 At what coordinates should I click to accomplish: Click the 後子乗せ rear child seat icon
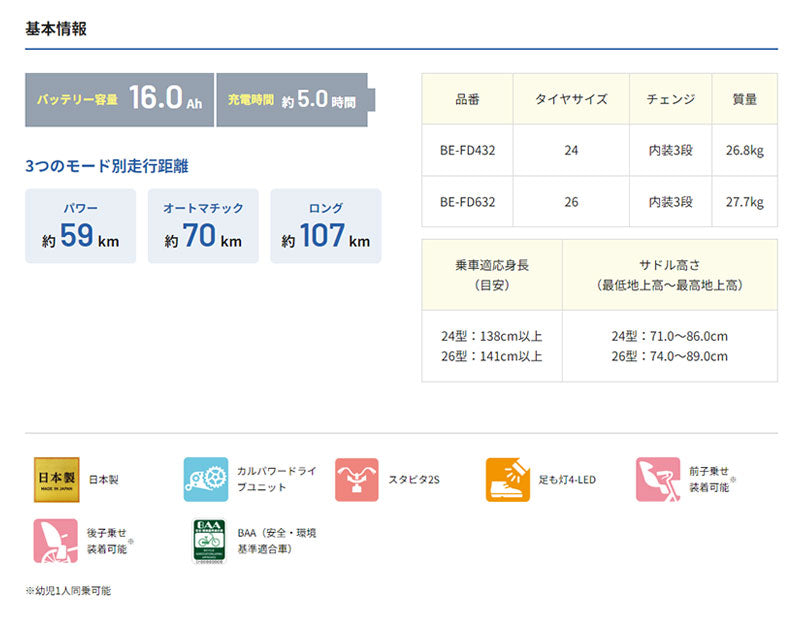(57, 540)
